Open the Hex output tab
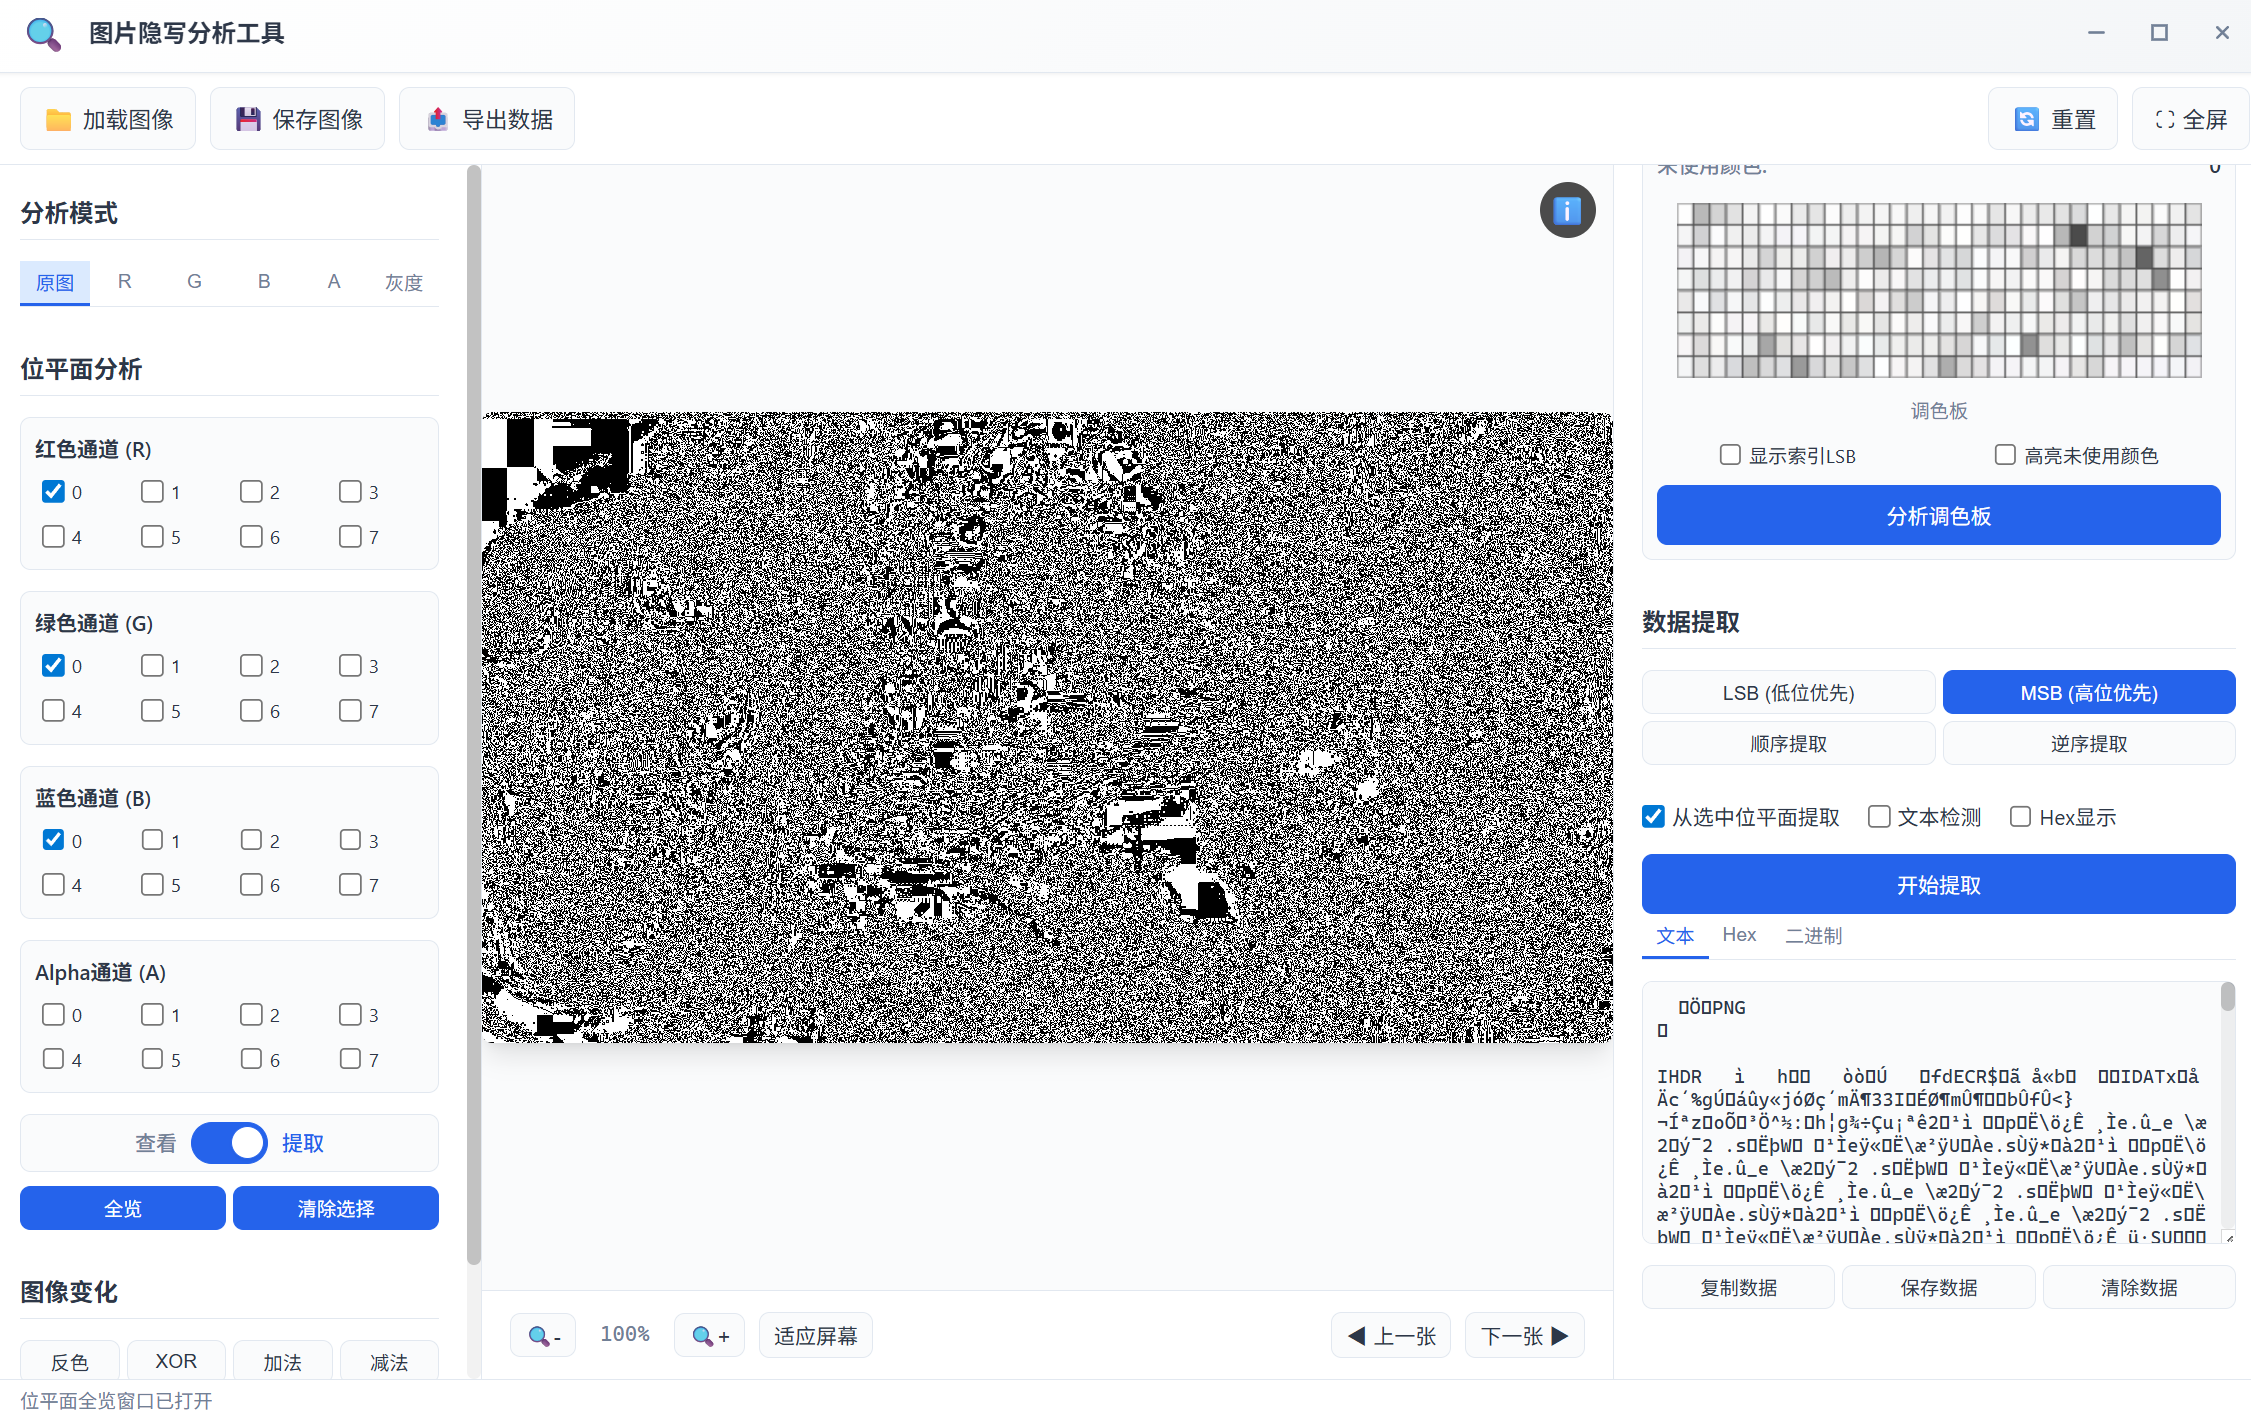The height and width of the screenshot is (1412, 2251). tap(1739, 935)
